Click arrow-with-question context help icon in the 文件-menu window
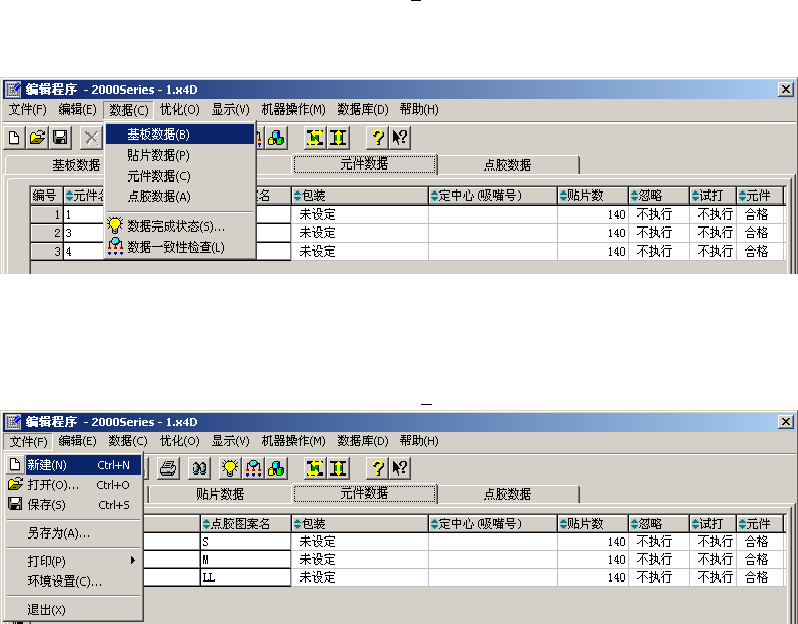This screenshot has width=798, height=624. (x=400, y=468)
